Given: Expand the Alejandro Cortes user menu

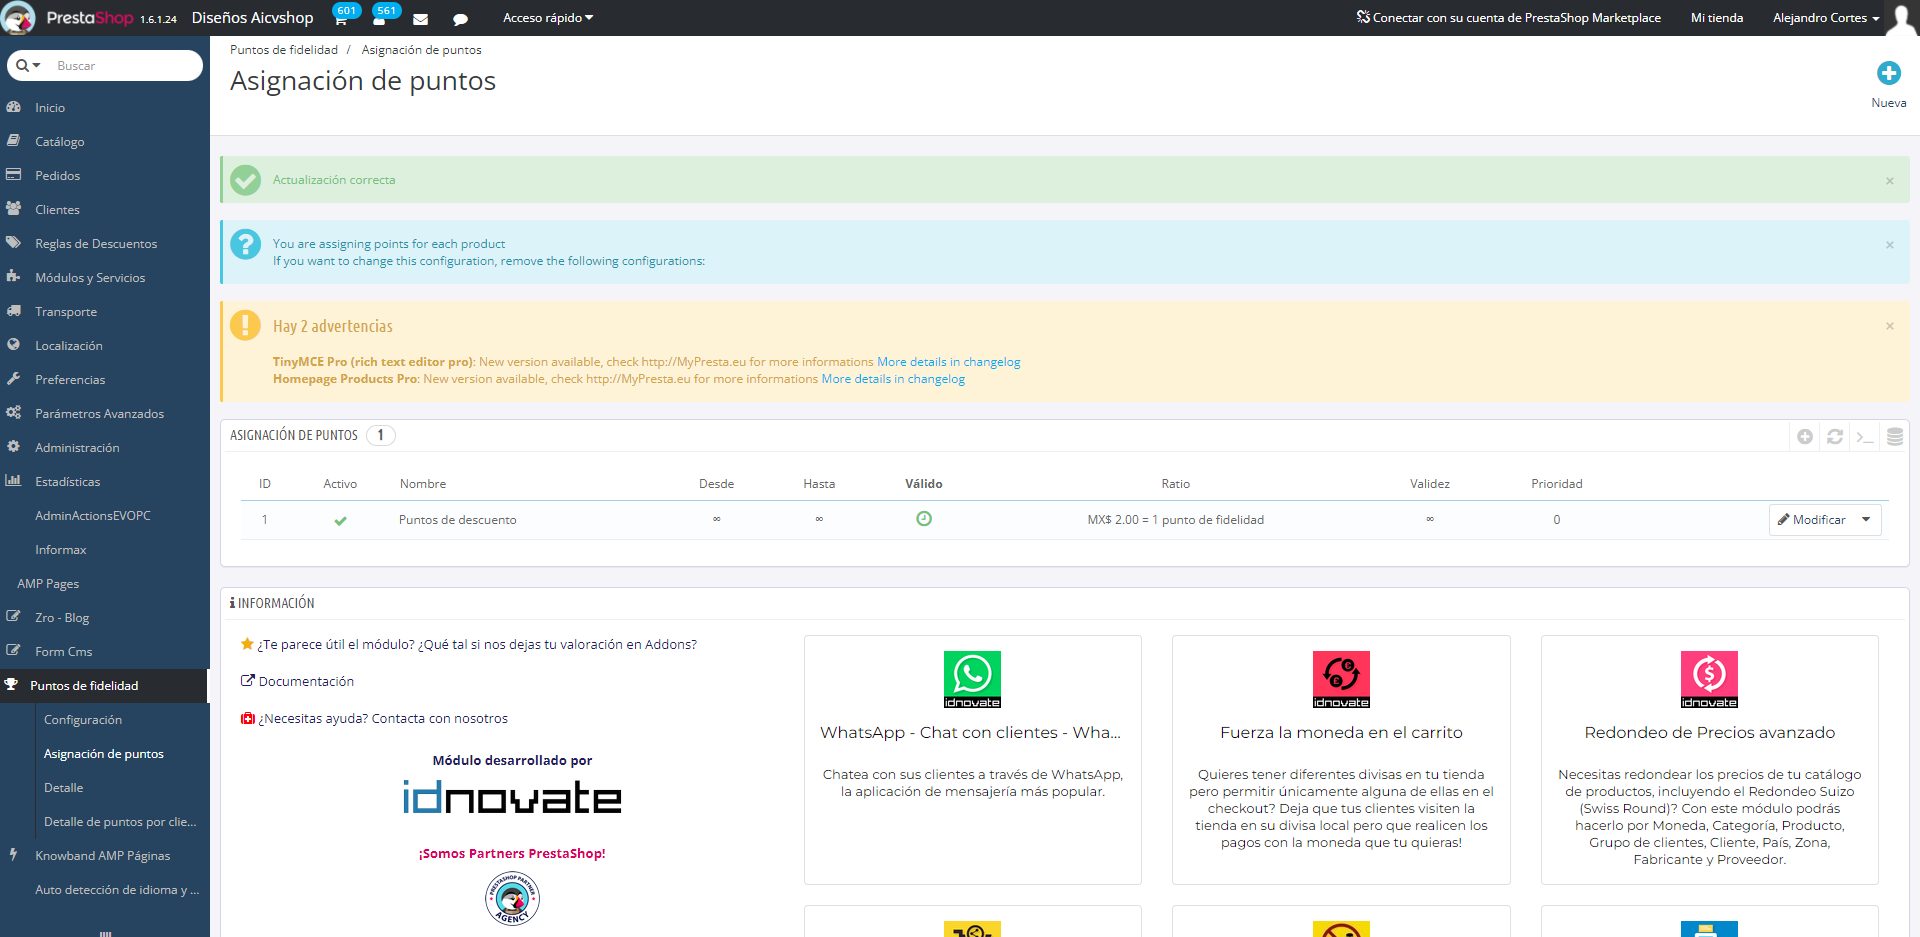Looking at the screenshot, I should (x=1825, y=18).
